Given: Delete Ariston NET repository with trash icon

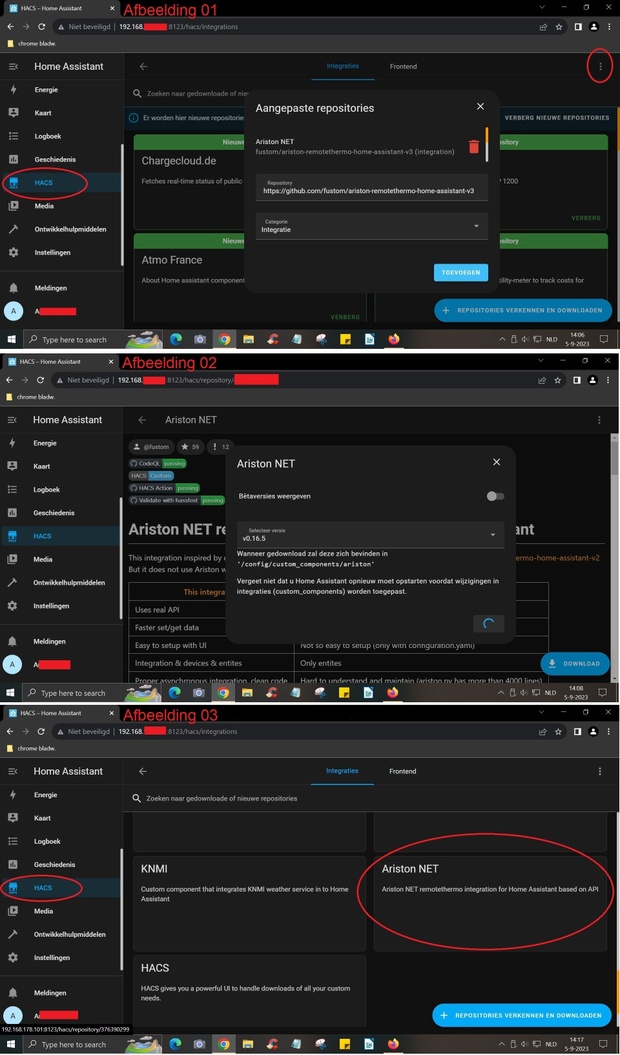Looking at the screenshot, I should (474, 147).
